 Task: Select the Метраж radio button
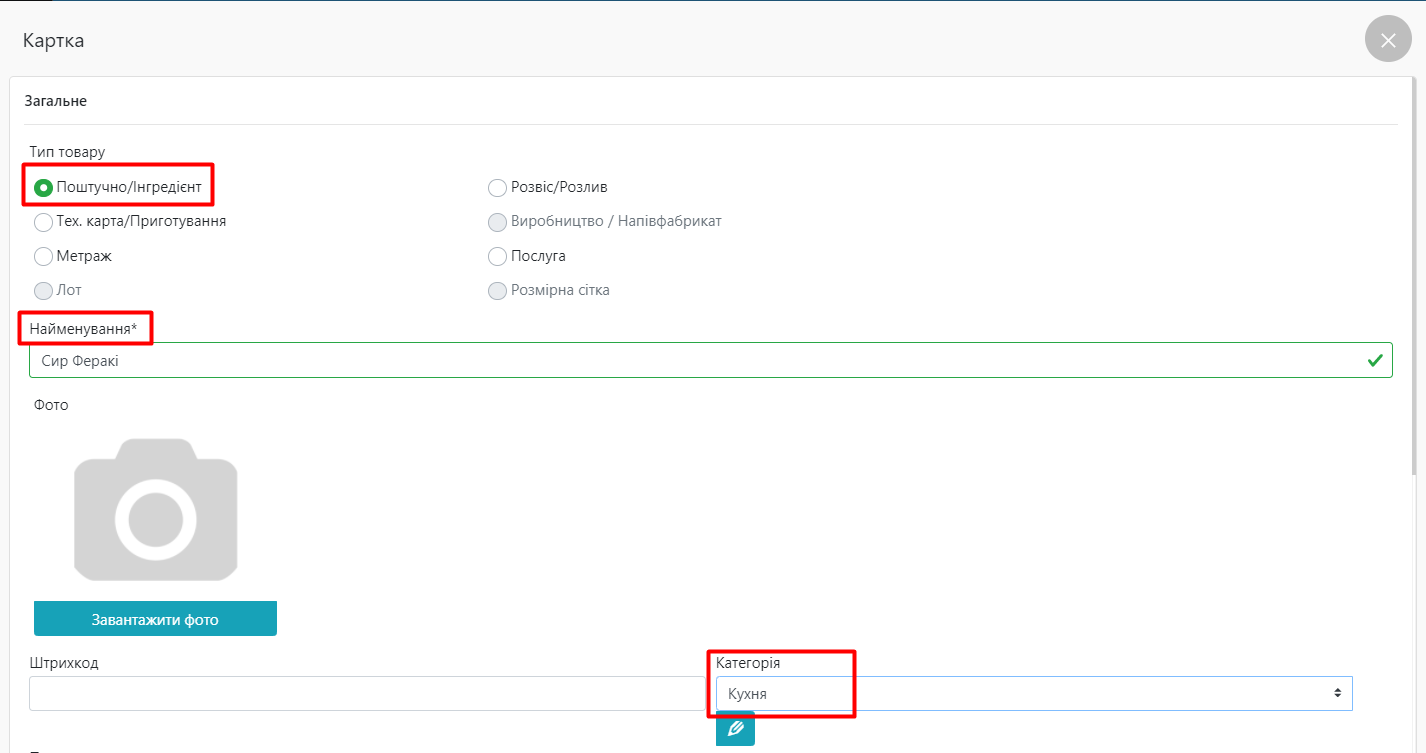click(44, 257)
